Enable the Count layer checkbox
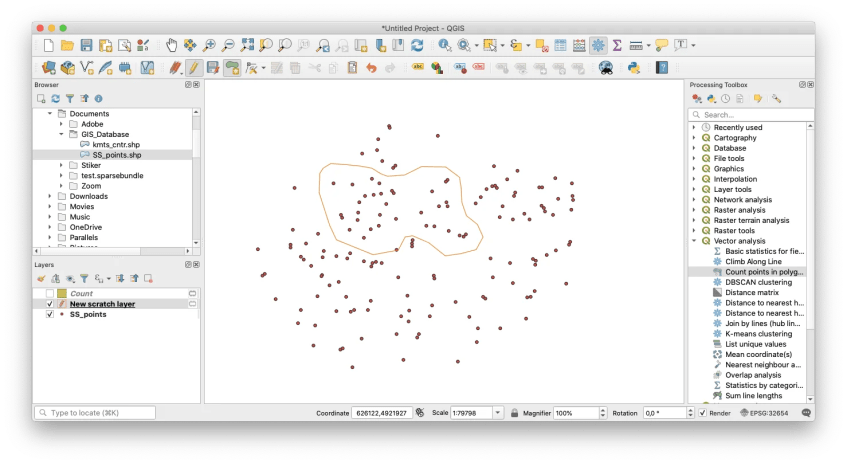This screenshot has width=847, height=463. (x=50, y=293)
